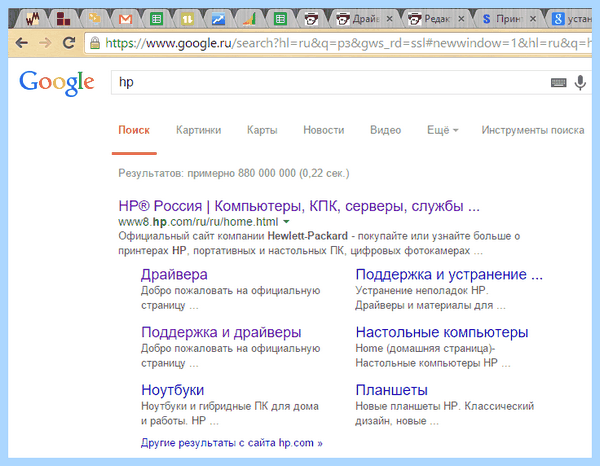Open Инструменты поиска search tools
This screenshot has width=600, height=466.
click(x=533, y=130)
